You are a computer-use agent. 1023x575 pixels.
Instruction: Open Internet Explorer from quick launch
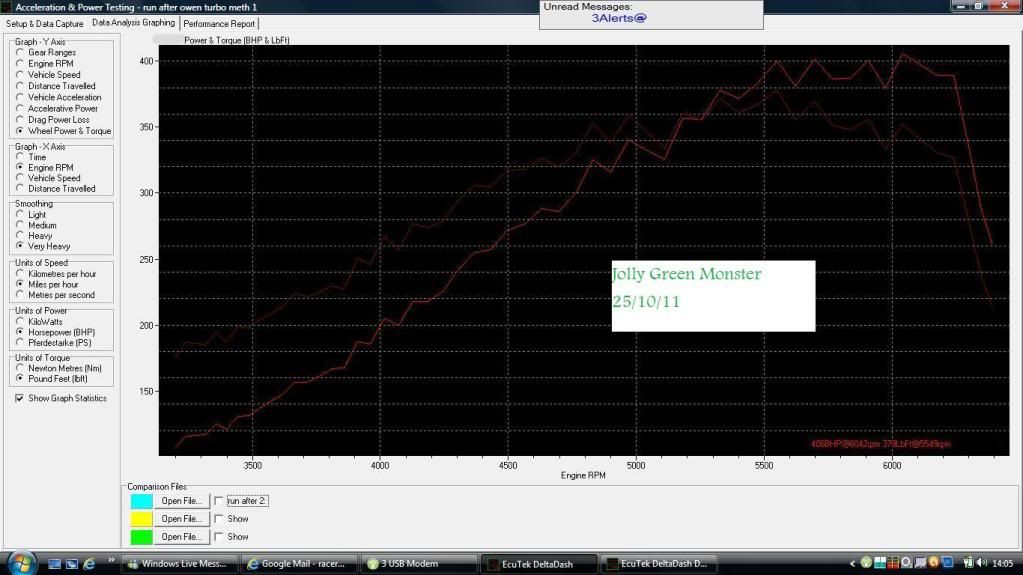(x=89, y=564)
